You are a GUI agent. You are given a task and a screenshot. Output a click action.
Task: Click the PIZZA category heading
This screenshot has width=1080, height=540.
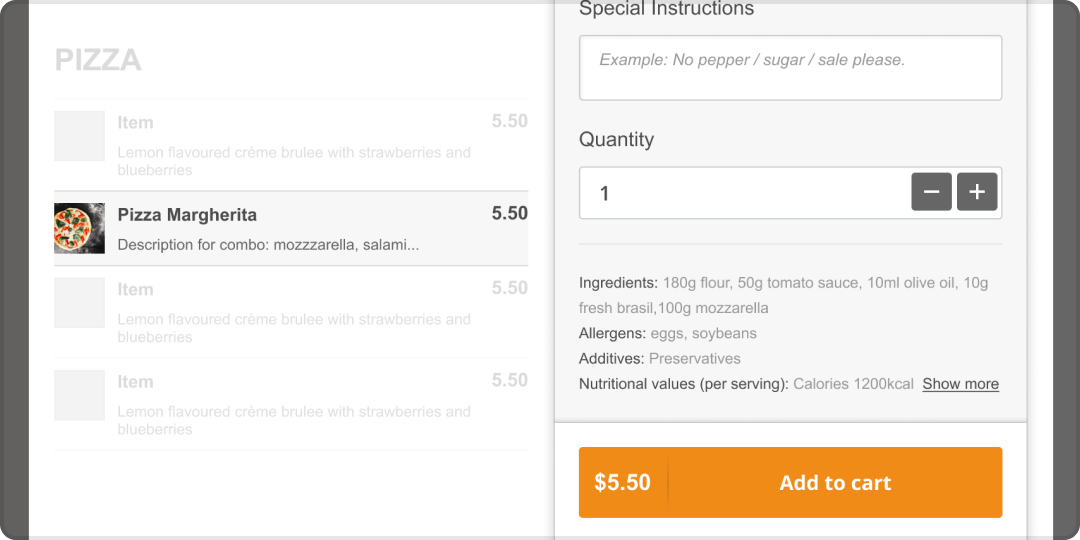click(x=98, y=61)
